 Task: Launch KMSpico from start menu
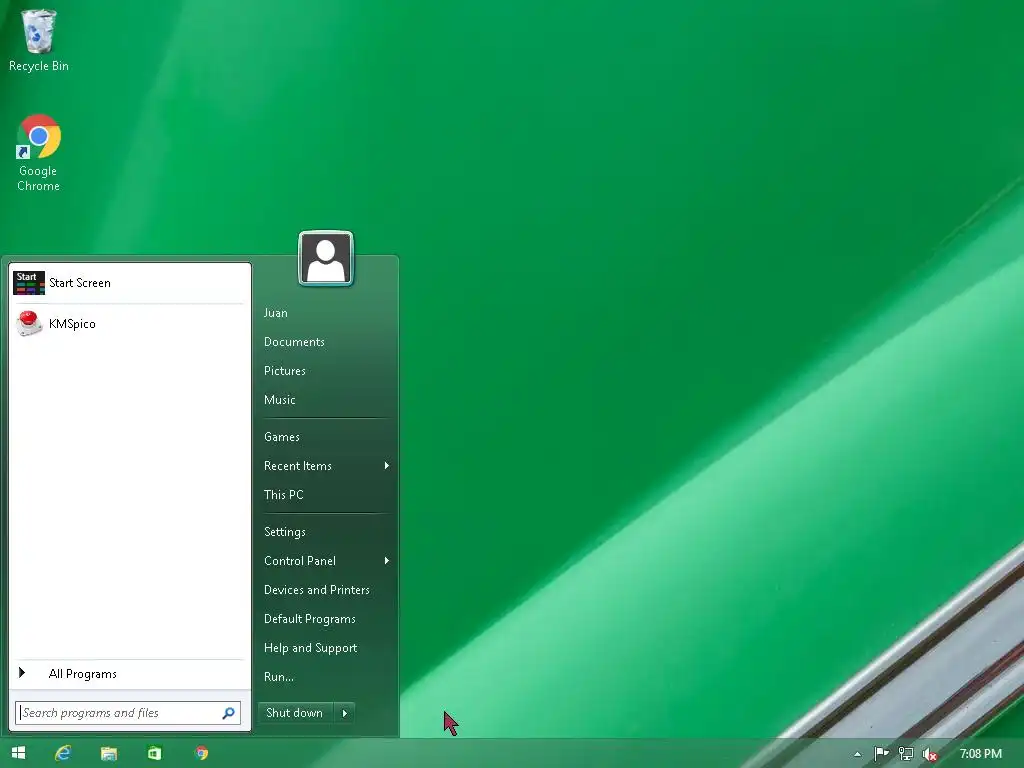point(129,324)
